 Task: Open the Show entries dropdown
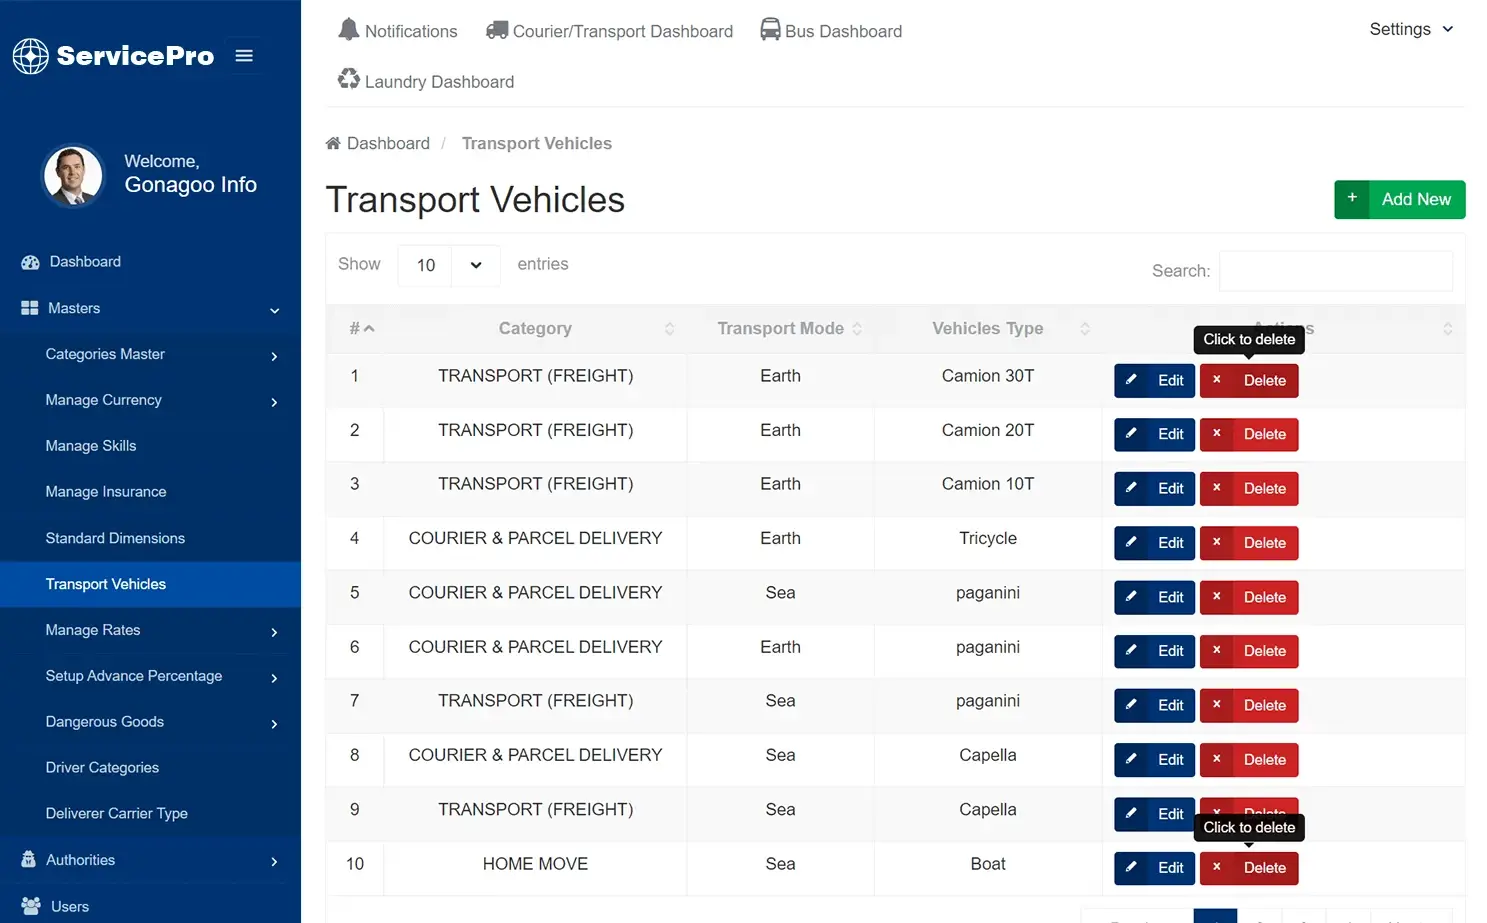[x=449, y=265]
